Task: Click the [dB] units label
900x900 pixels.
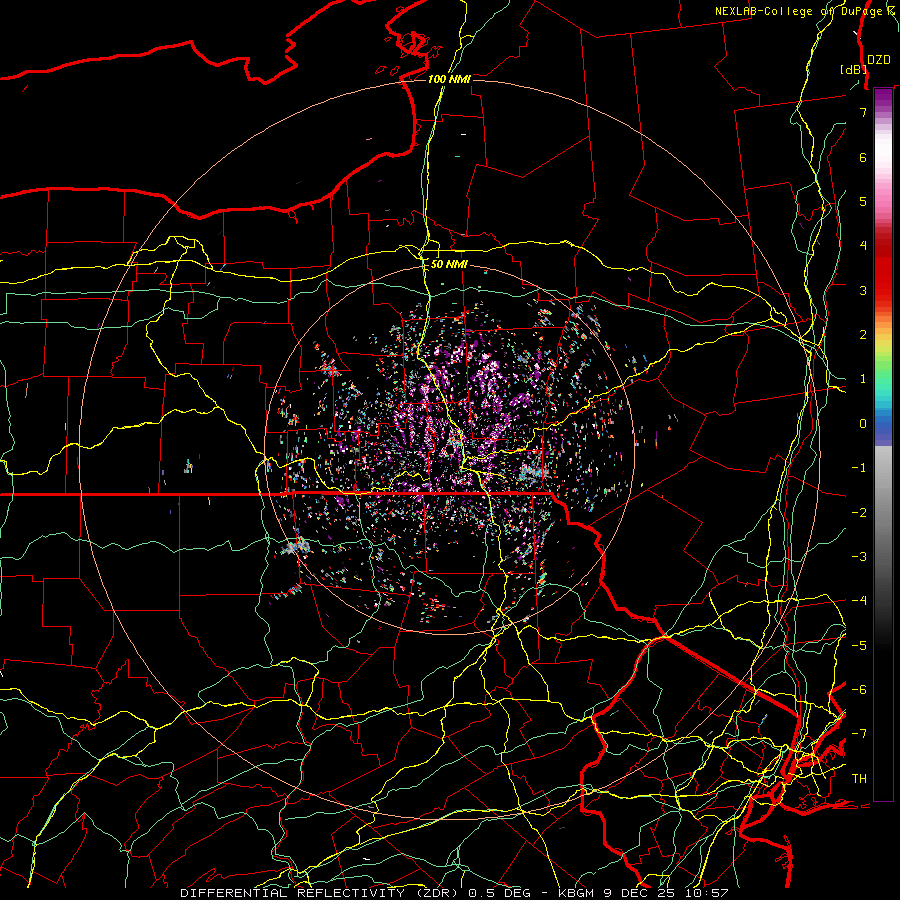Action: point(853,69)
